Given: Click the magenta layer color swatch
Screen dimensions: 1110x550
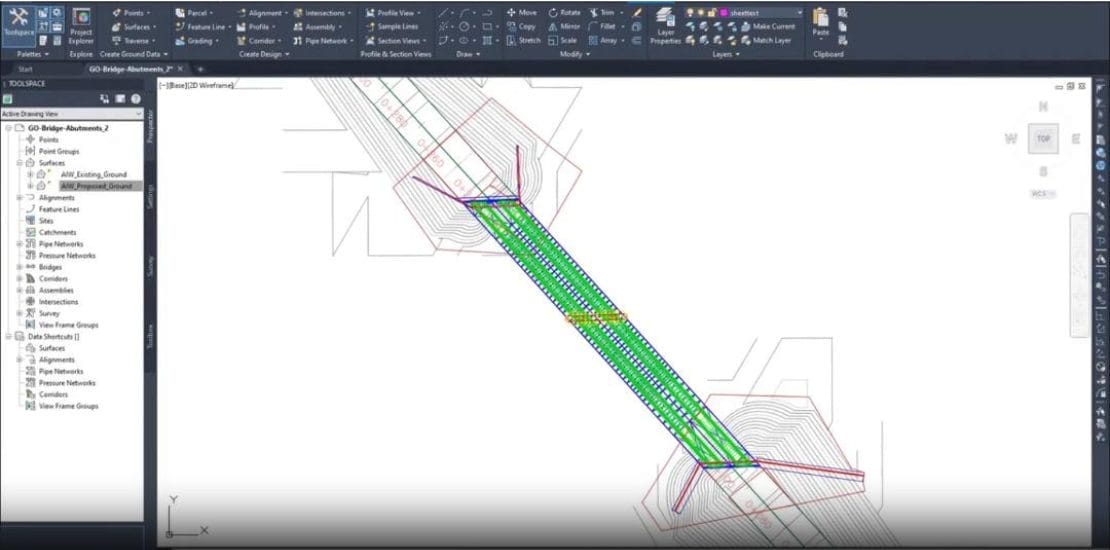Looking at the screenshot, I should (724, 13).
